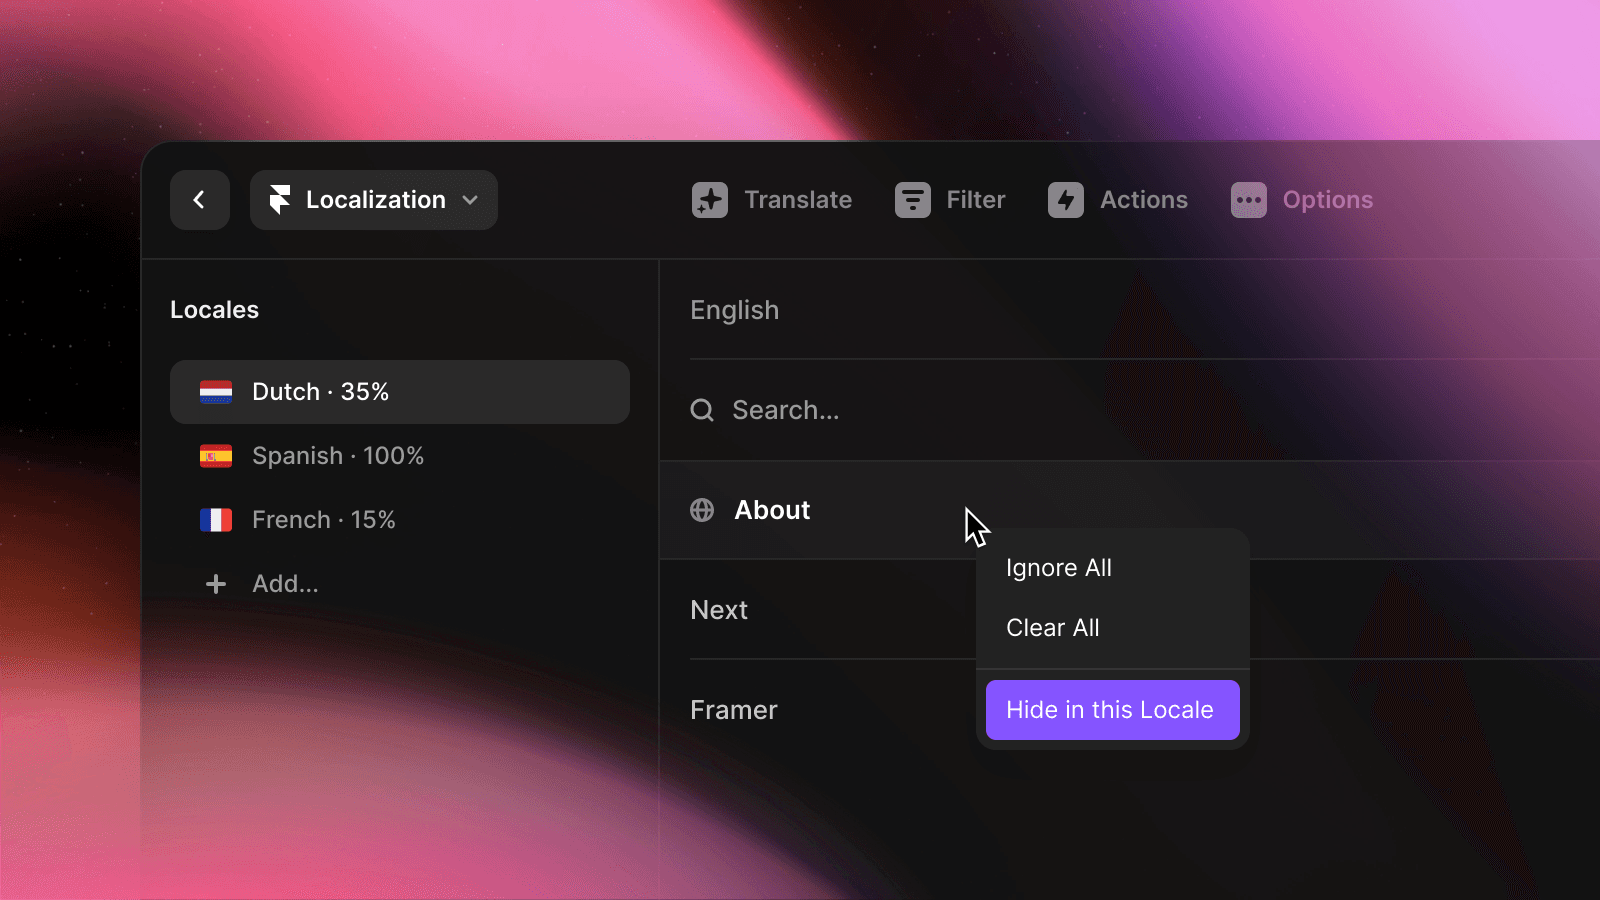Click the back arrow button
The height and width of the screenshot is (900, 1600).
(199, 200)
